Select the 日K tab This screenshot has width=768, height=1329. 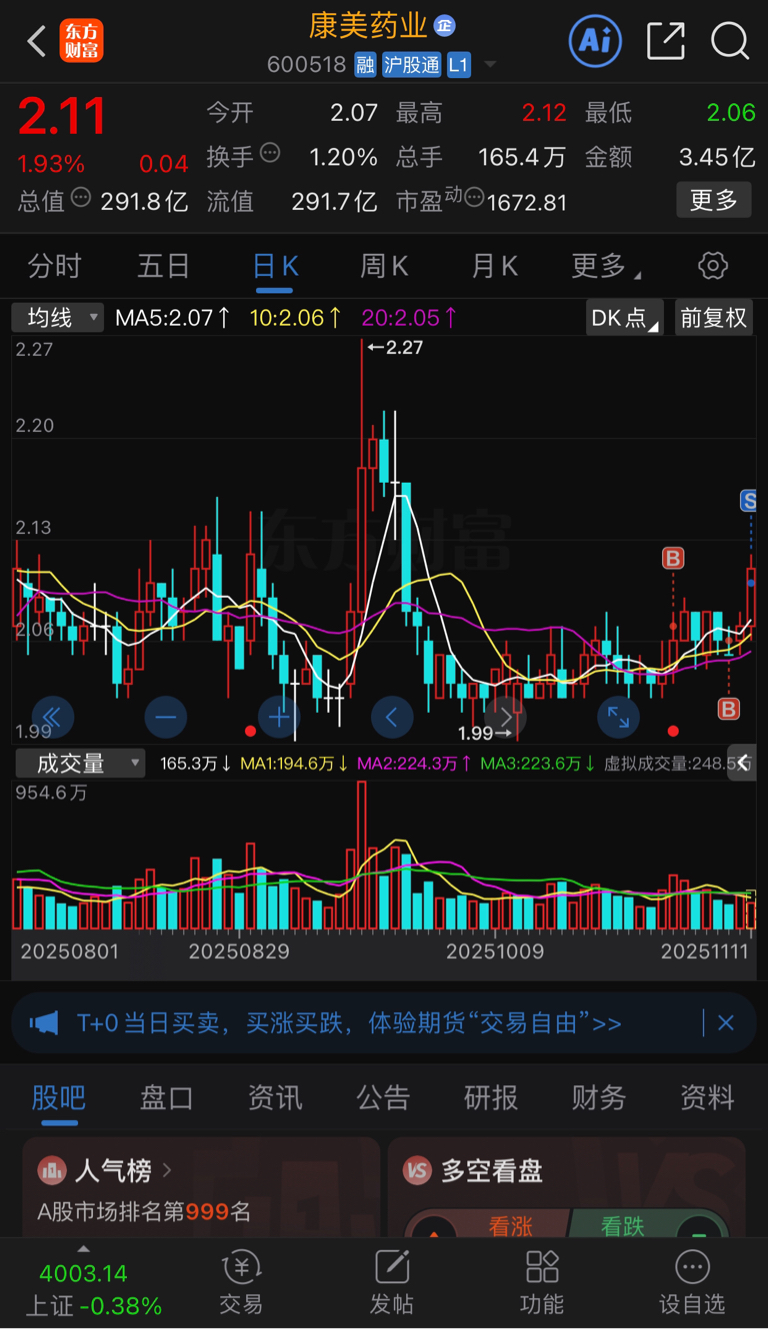point(276,266)
